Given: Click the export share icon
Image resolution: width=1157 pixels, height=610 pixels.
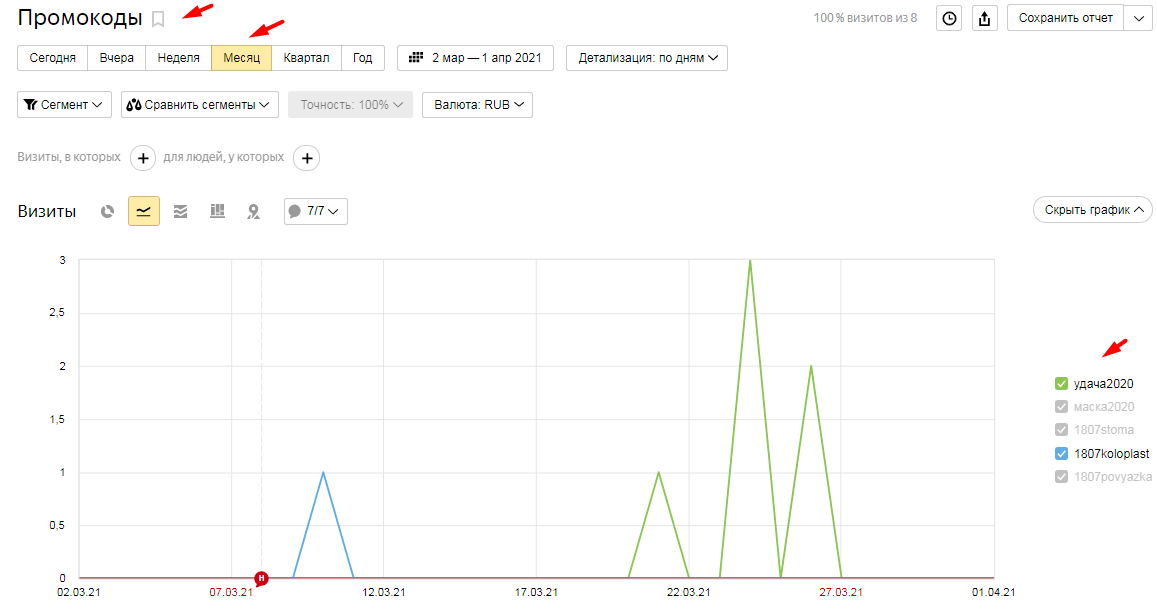Looking at the screenshot, I should click(x=984, y=18).
